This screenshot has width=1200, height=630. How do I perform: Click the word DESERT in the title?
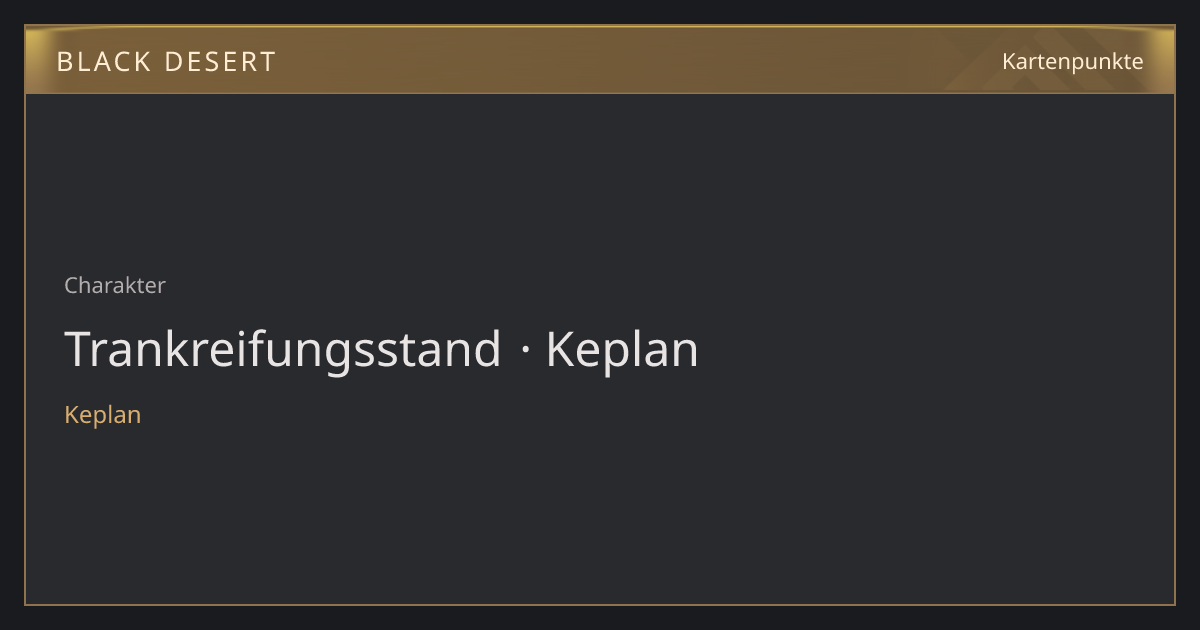click(220, 62)
